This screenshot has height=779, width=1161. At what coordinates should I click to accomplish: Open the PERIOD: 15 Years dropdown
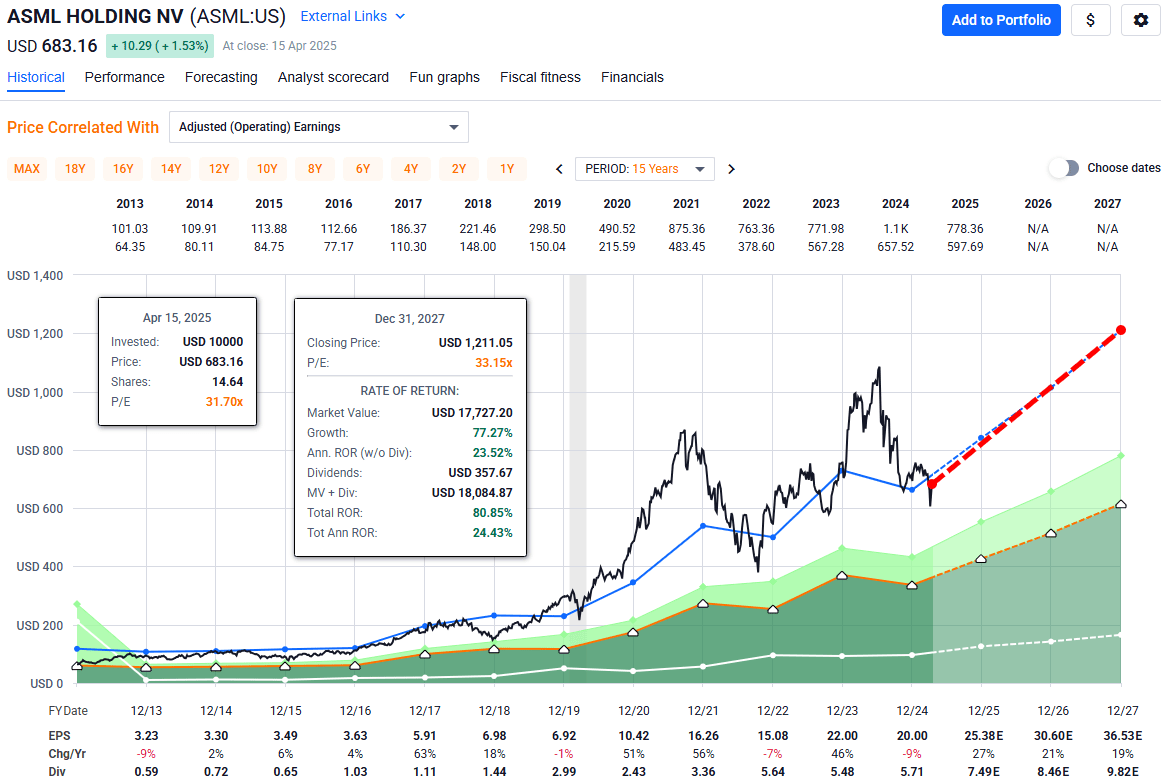click(644, 169)
